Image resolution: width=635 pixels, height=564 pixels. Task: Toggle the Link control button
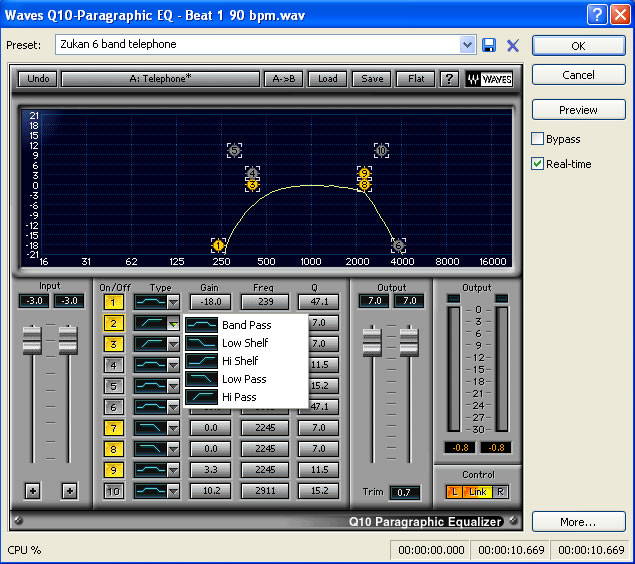477,492
